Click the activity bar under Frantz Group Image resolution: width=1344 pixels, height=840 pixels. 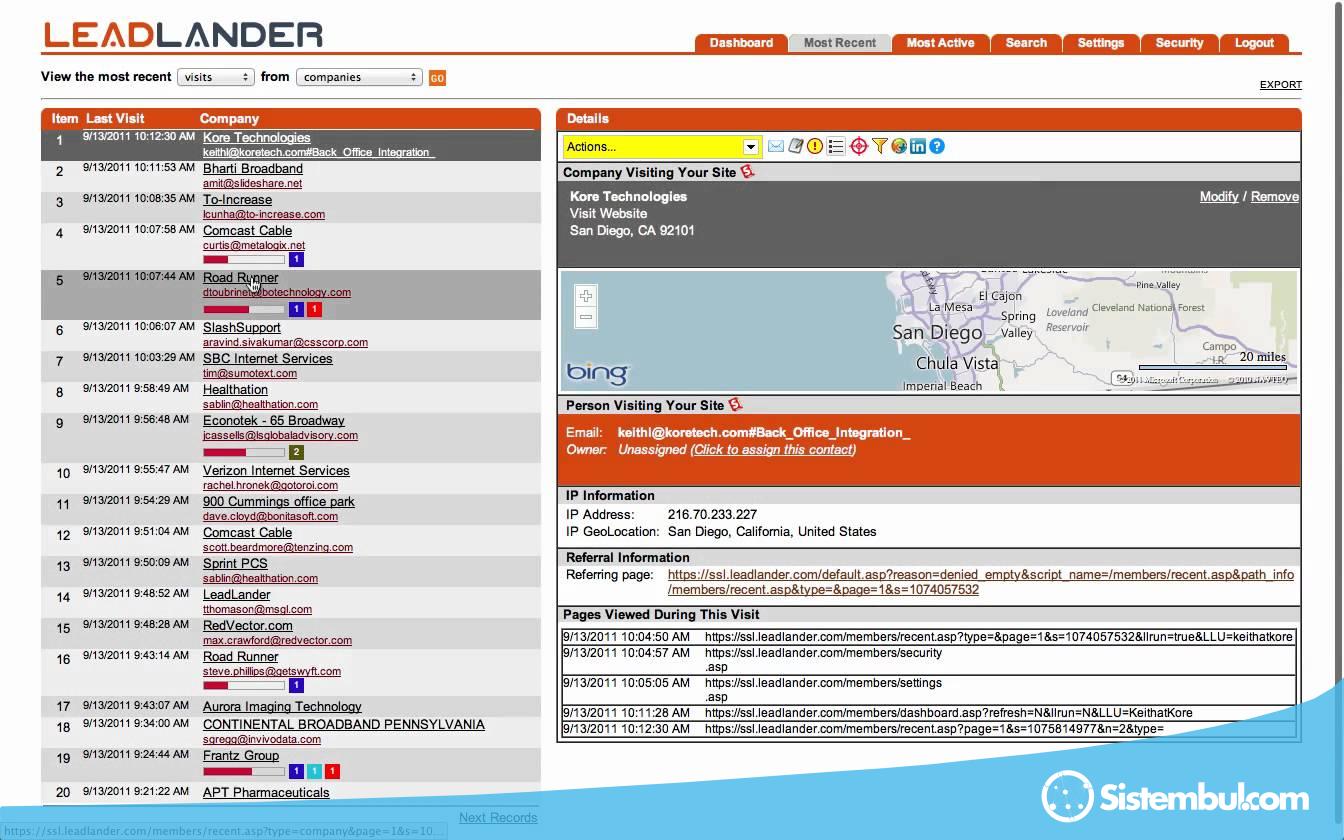pos(243,772)
